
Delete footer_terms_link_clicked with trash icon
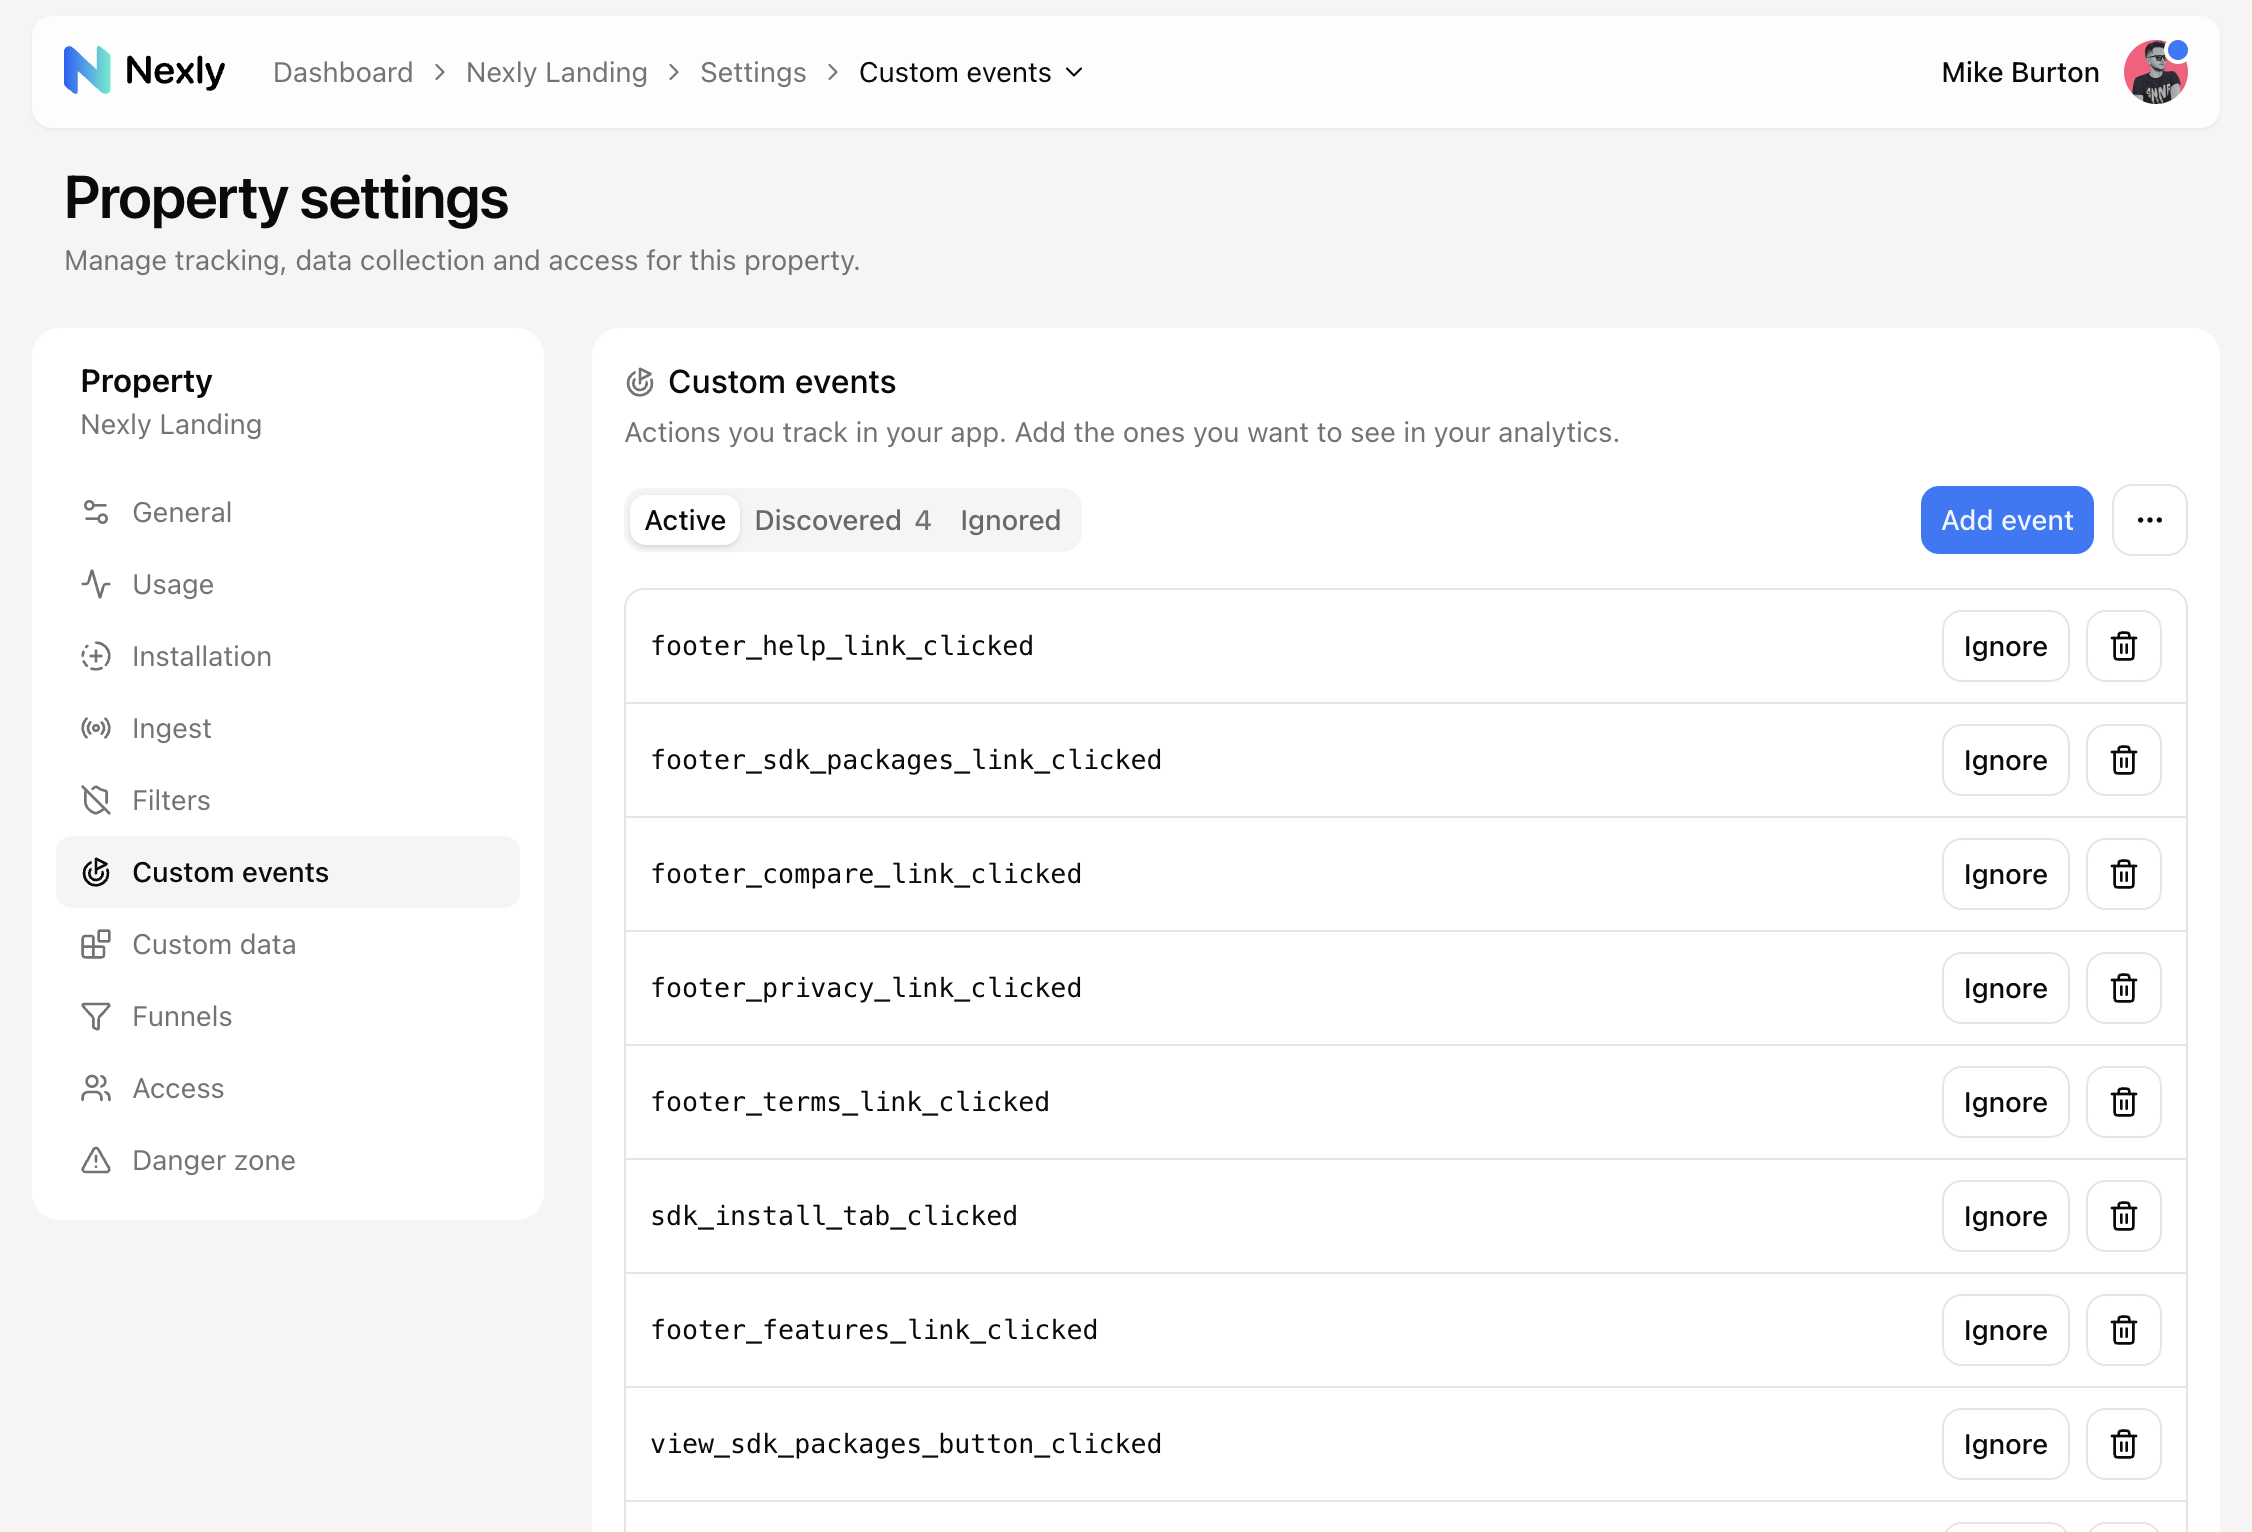(2123, 1102)
